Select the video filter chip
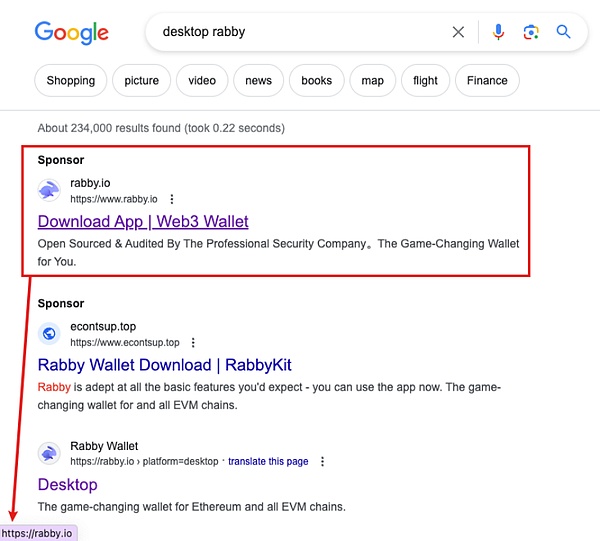This screenshot has width=600, height=541. [201, 81]
